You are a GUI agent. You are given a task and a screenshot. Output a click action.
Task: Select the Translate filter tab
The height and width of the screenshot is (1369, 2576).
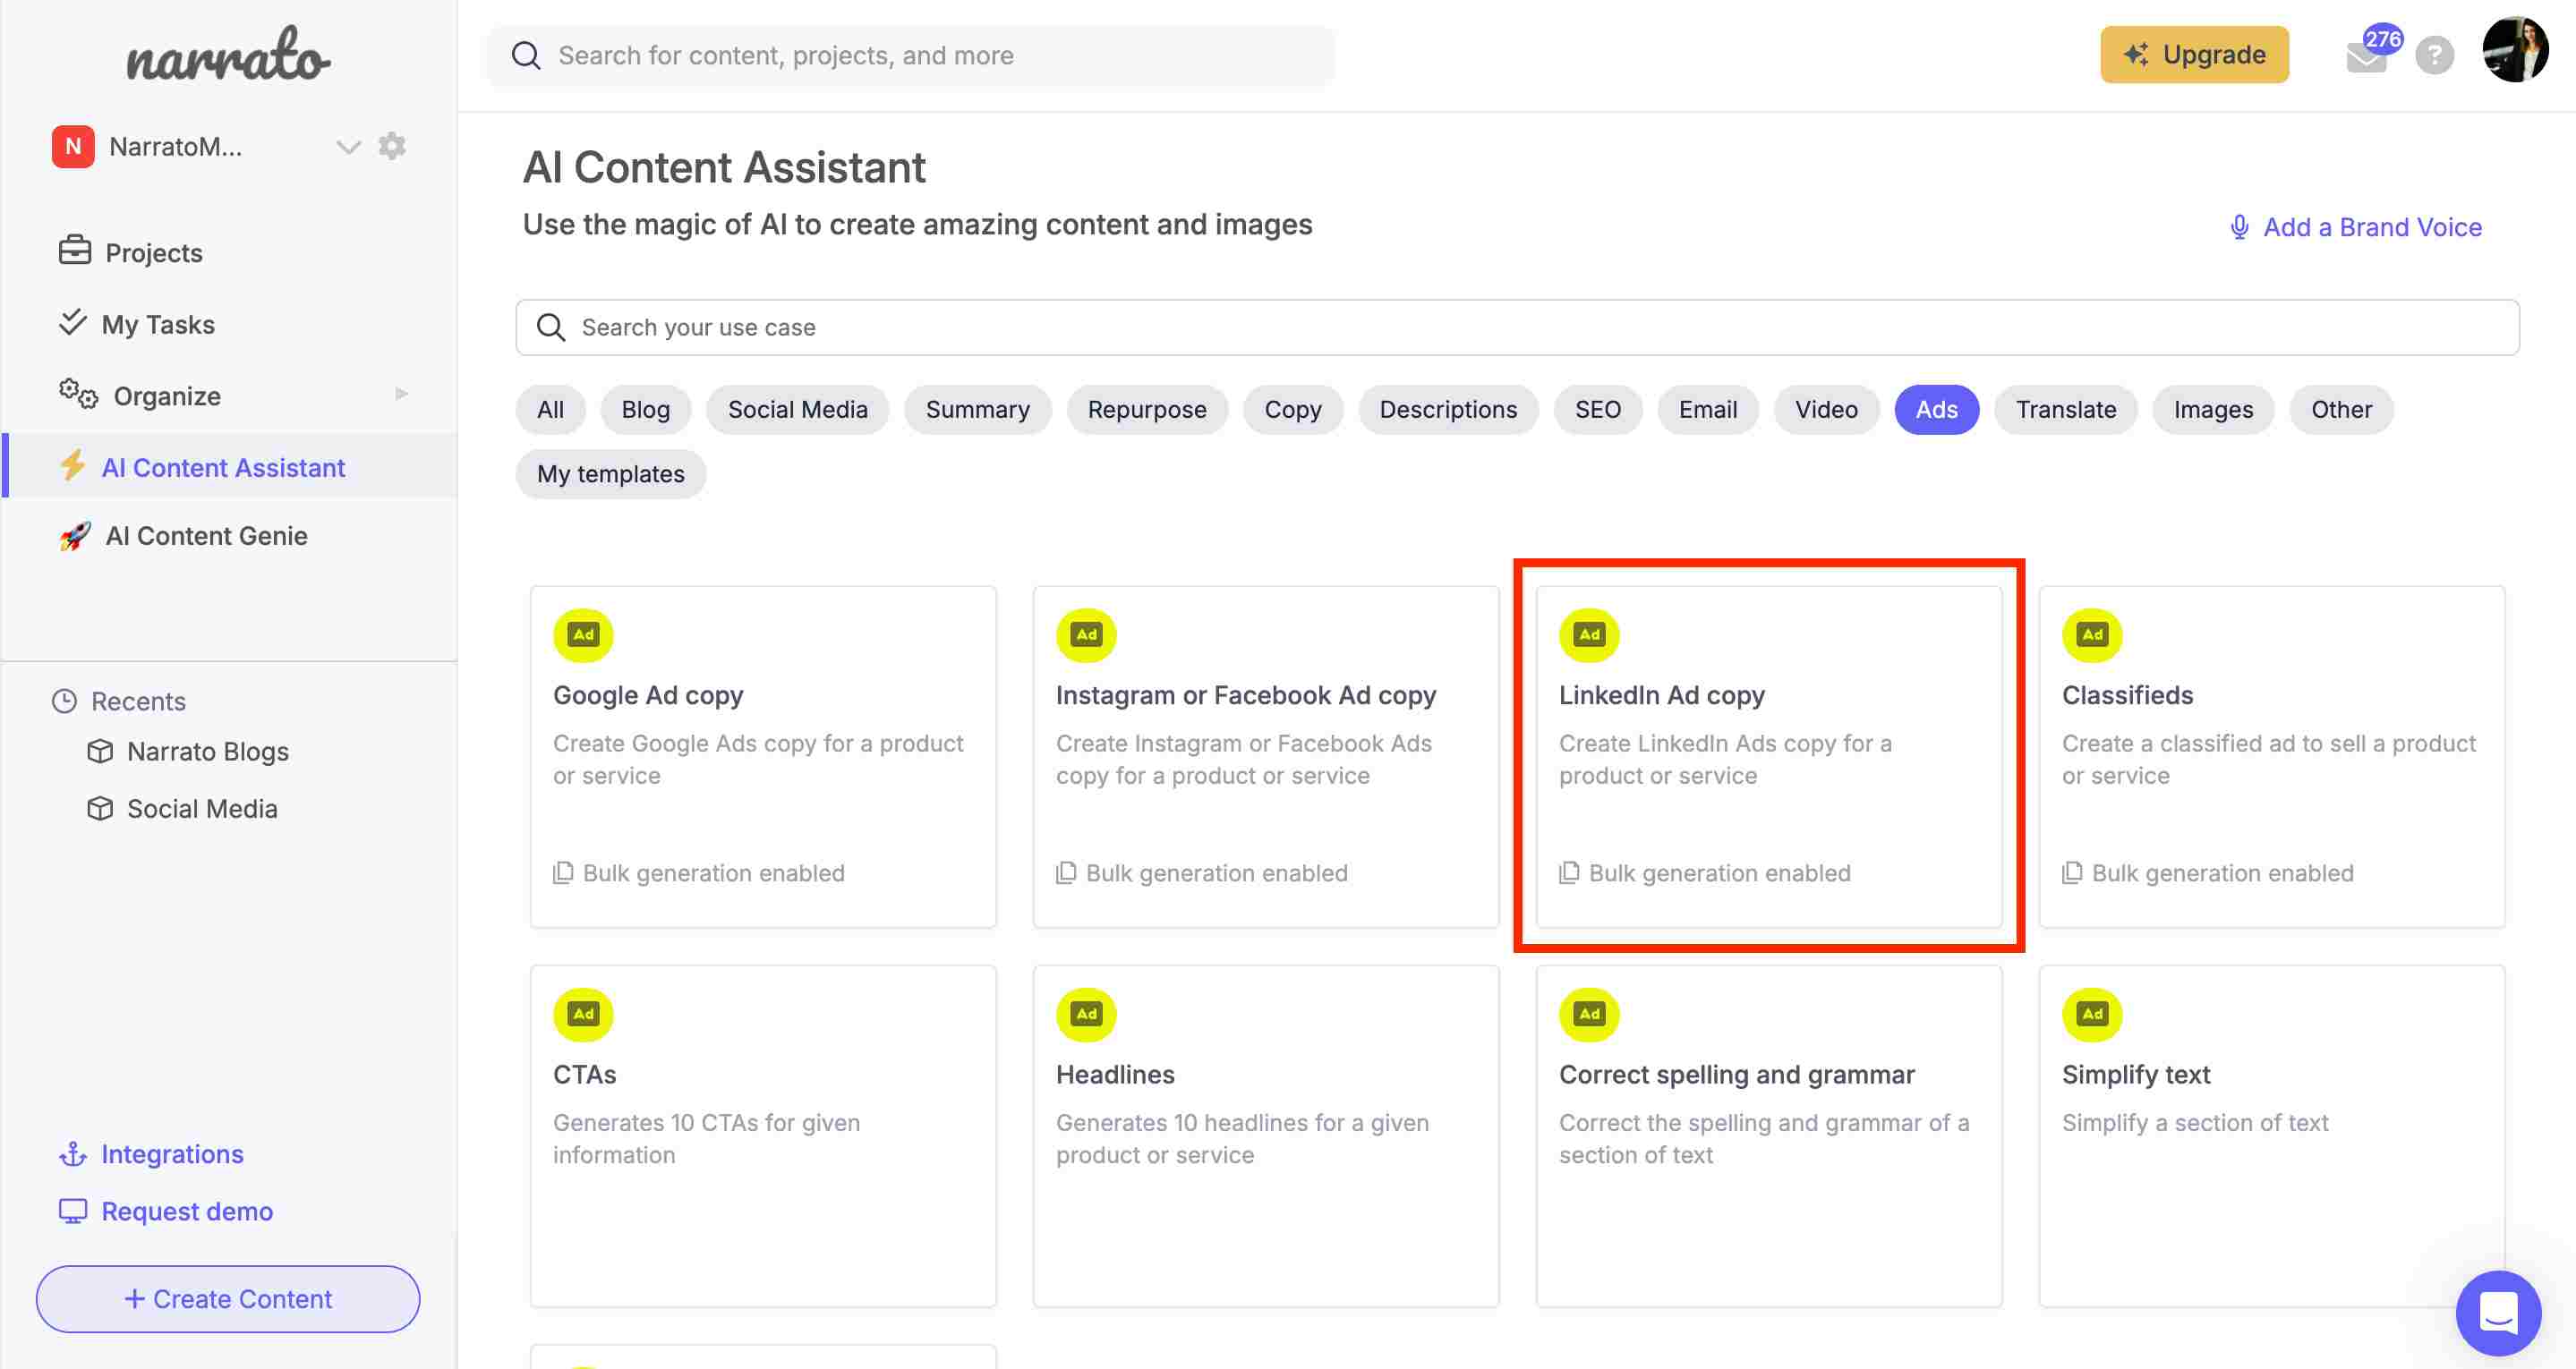[x=2065, y=409]
